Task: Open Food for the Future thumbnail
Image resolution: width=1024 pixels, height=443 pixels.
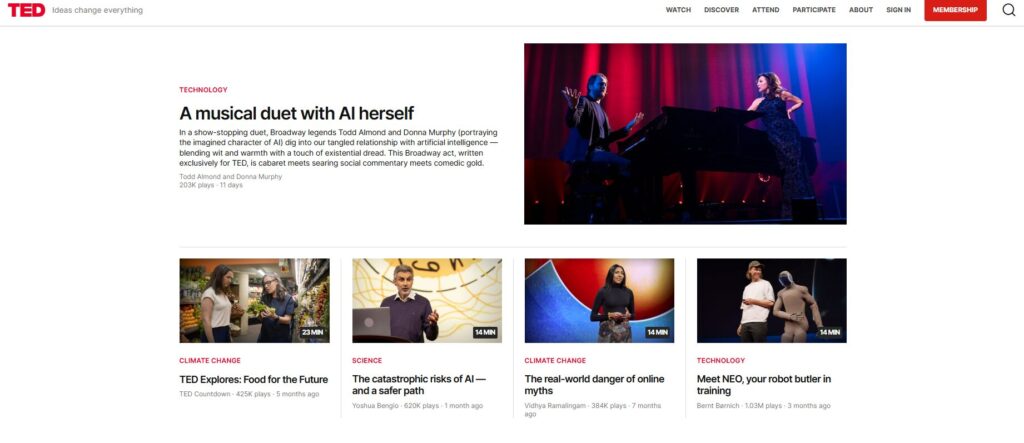Action: 255,301
